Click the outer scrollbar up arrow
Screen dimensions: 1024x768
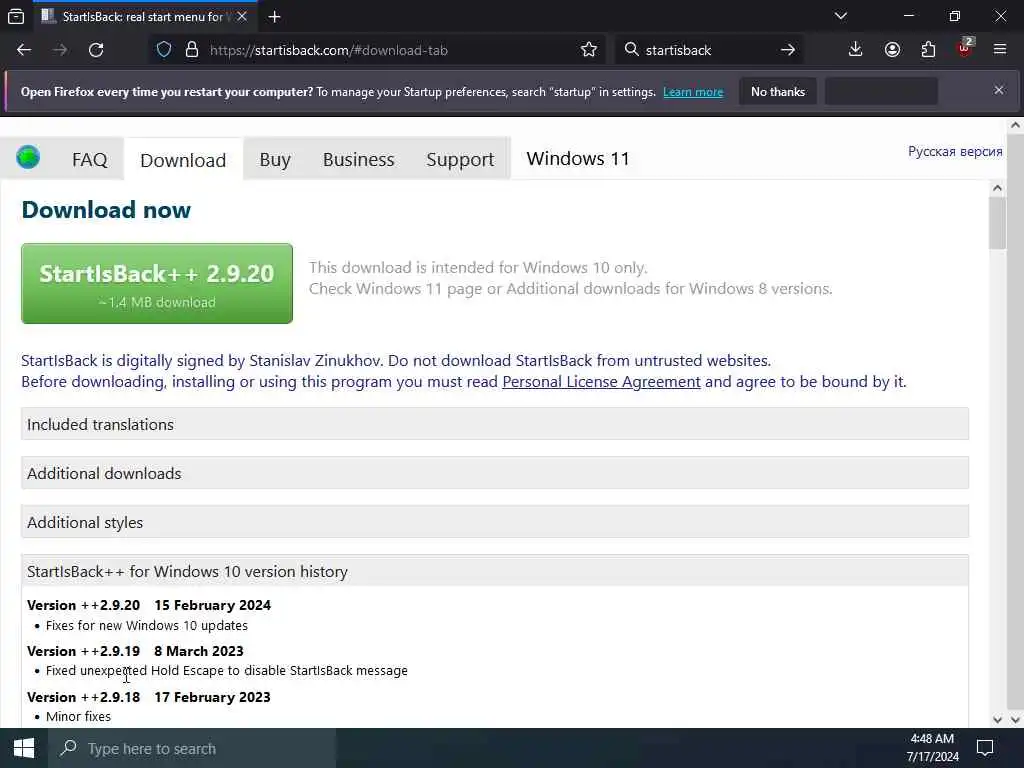click(x=1016, y=125)
